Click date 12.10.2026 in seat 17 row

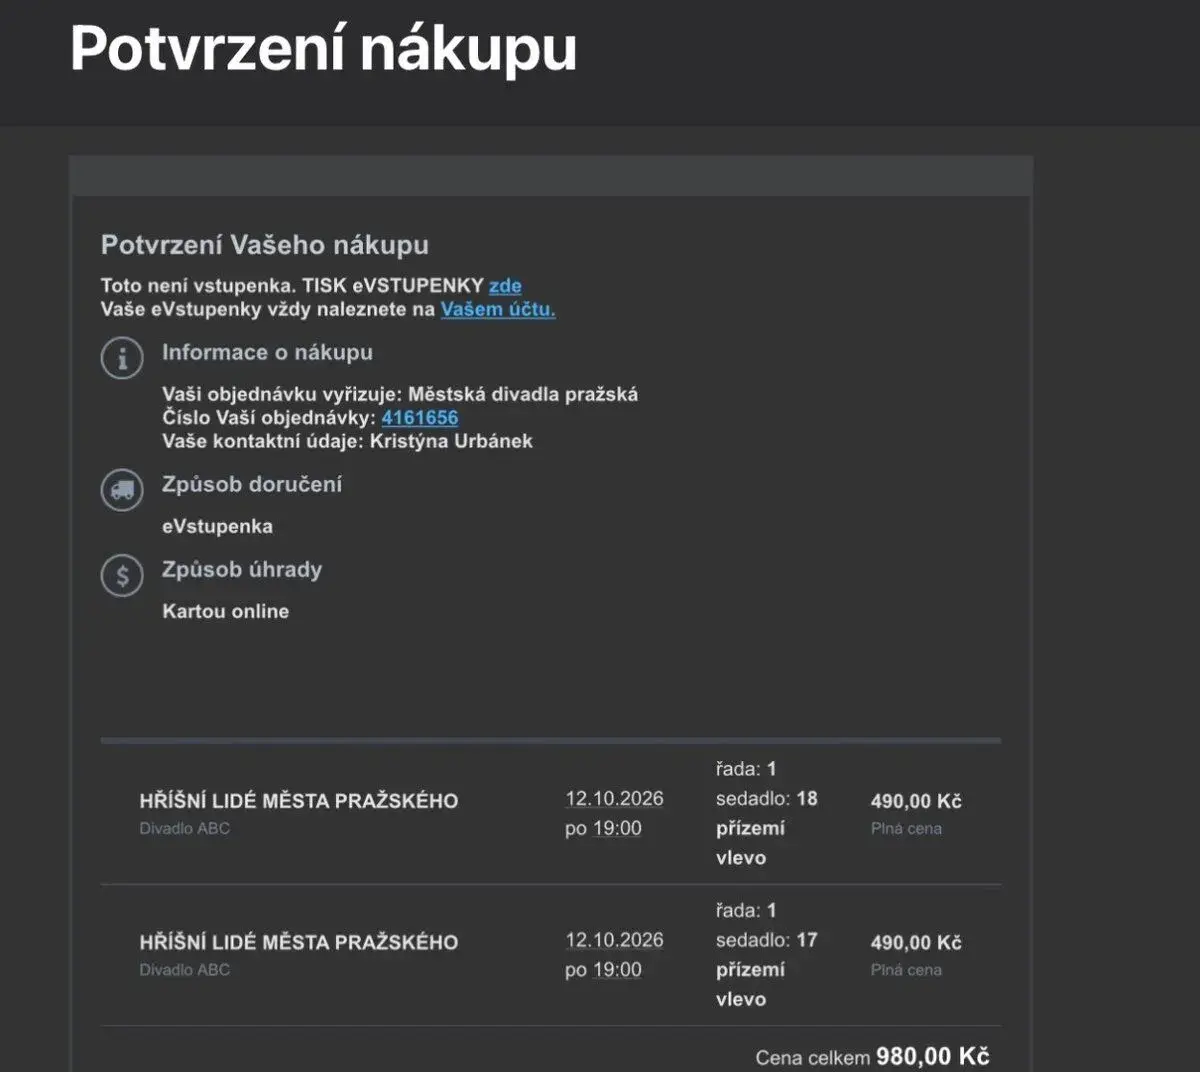[614, 940]
